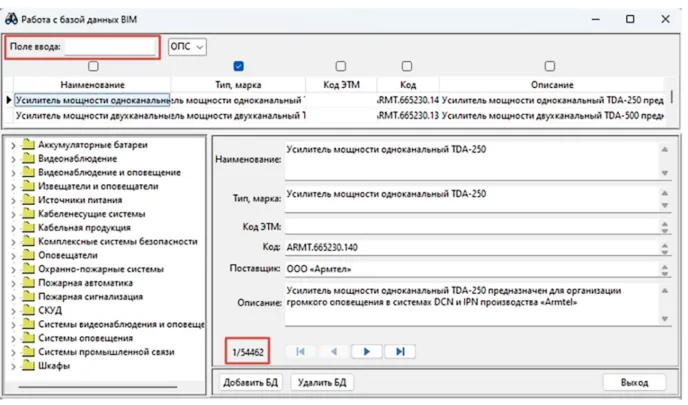Uncheck the checkbox above Тип, марка column
This screenshot has height=405, width=688.
pos(238,67)
